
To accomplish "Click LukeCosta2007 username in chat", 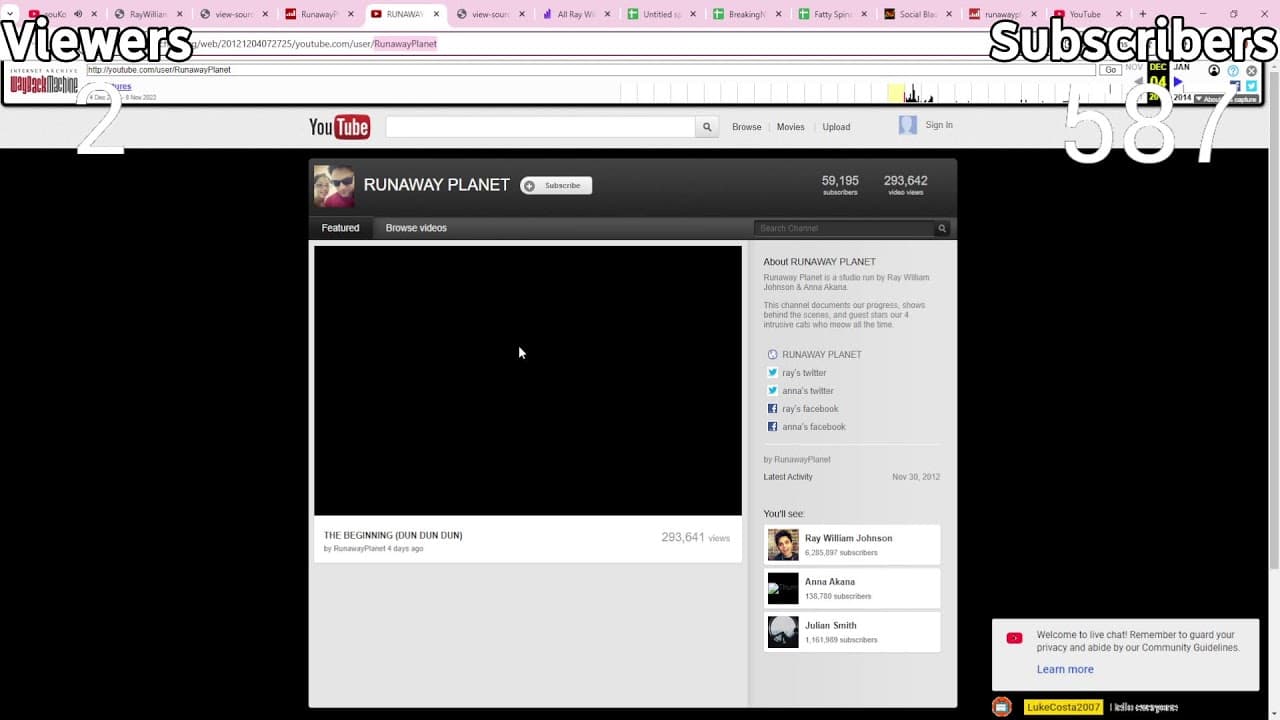I will [x=1062, y=707].
